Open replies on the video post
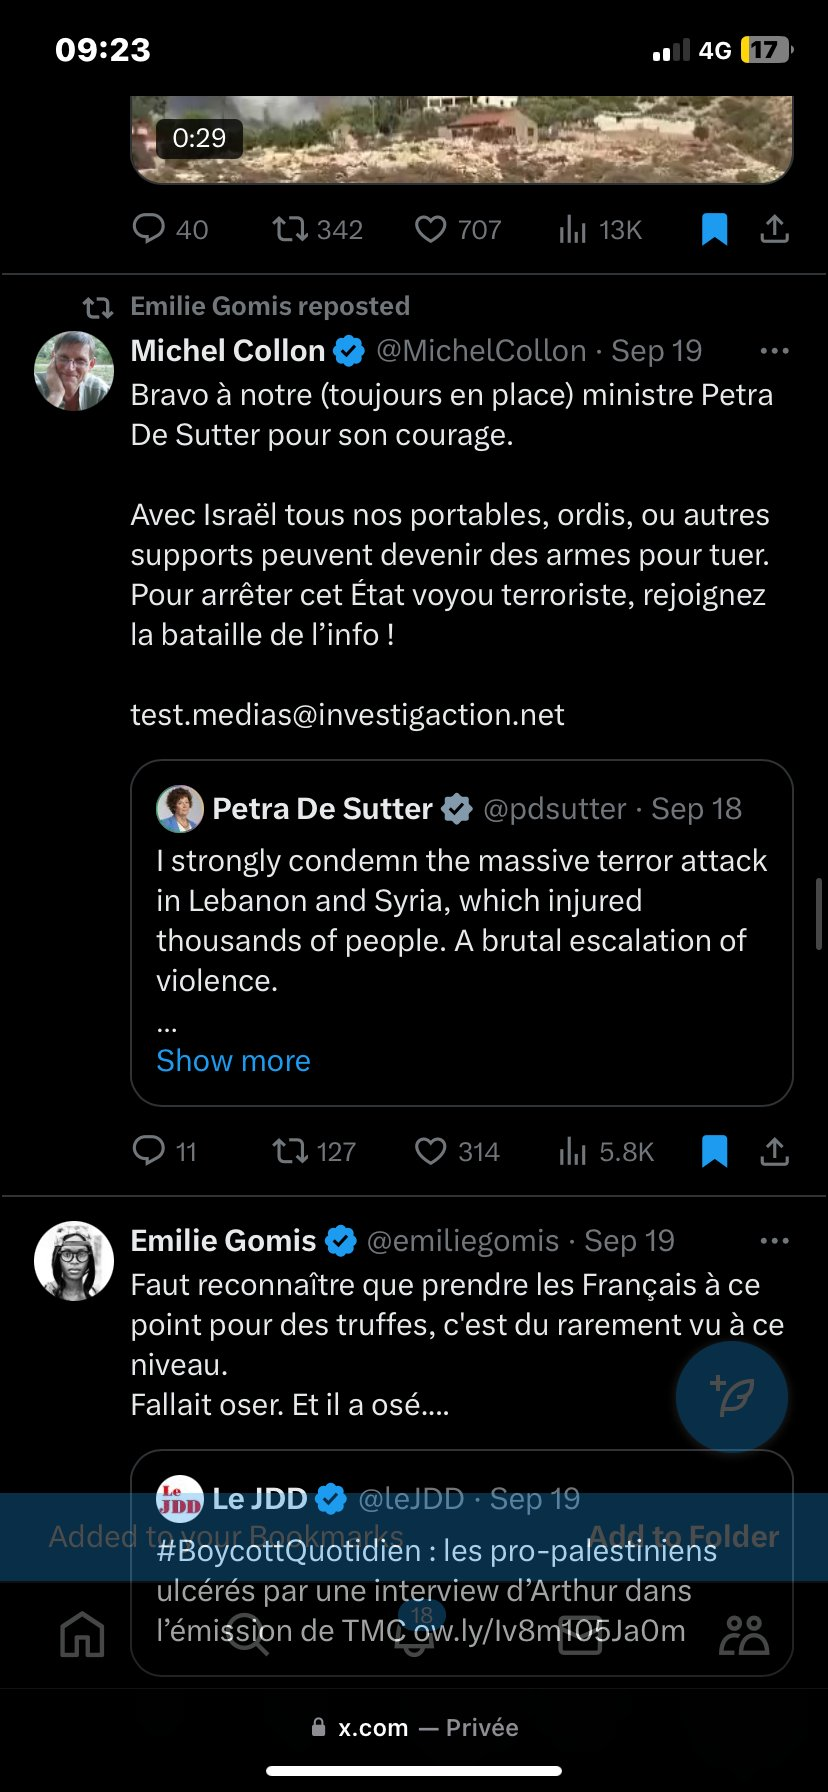The height and width of the screenshot is (1792, 828). point(149,229)
